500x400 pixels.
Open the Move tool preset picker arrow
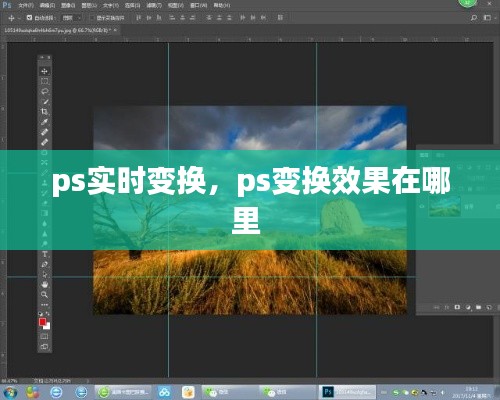click(x=19, y=18)
